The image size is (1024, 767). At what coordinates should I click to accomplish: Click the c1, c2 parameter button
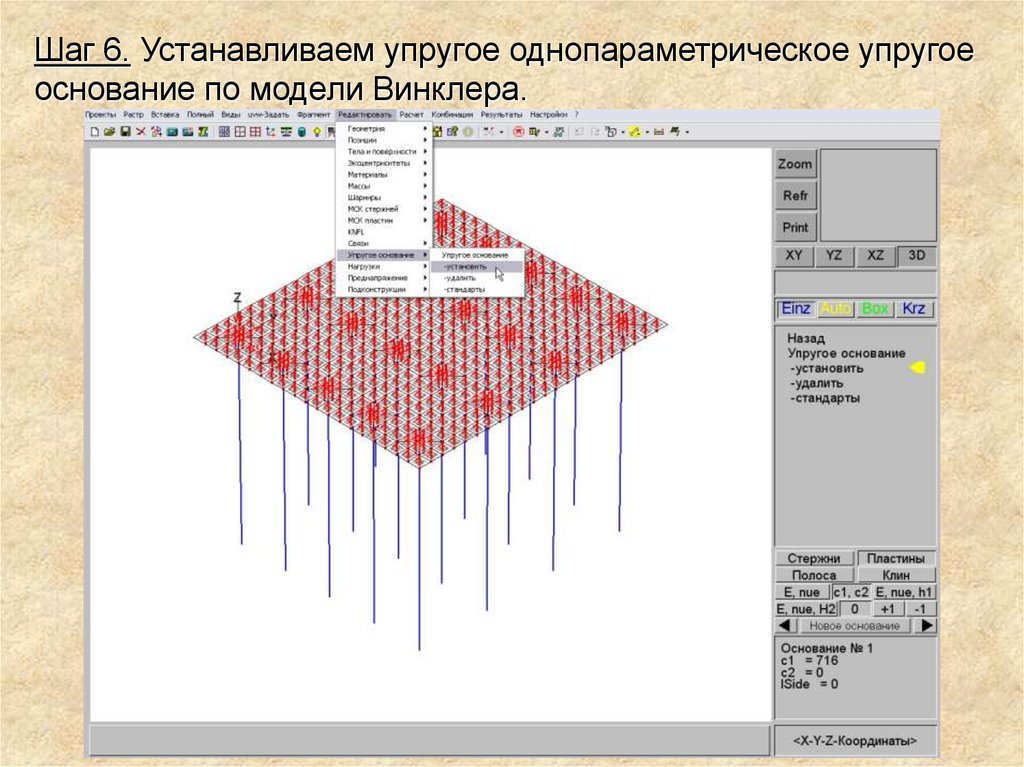(851, 592)
